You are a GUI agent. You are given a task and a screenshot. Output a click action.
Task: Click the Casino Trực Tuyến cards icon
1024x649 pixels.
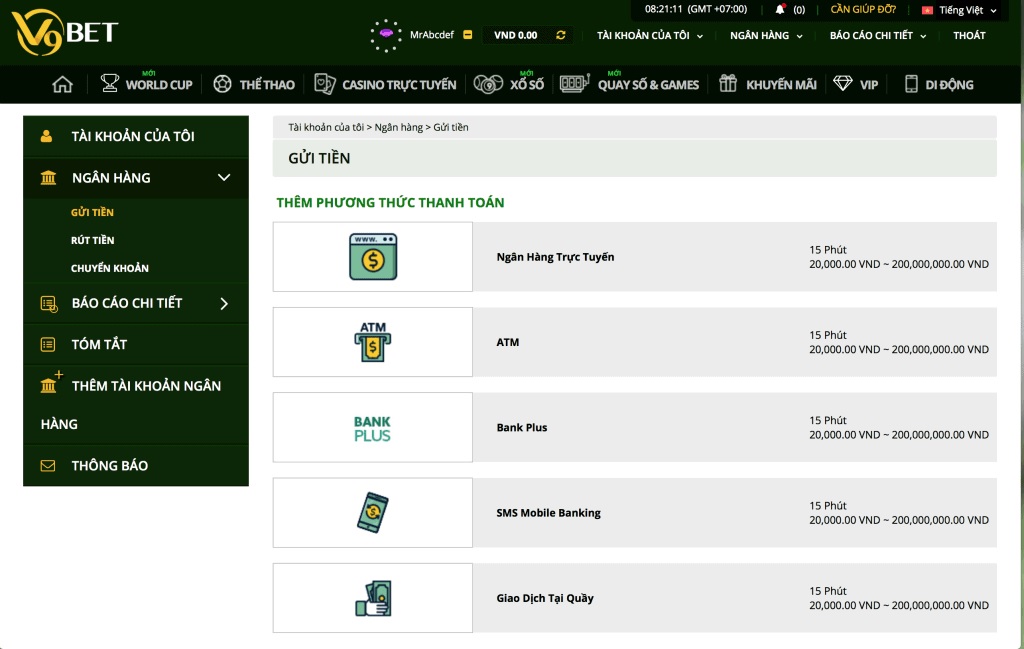pyautogui.click(x=324, y=85)
